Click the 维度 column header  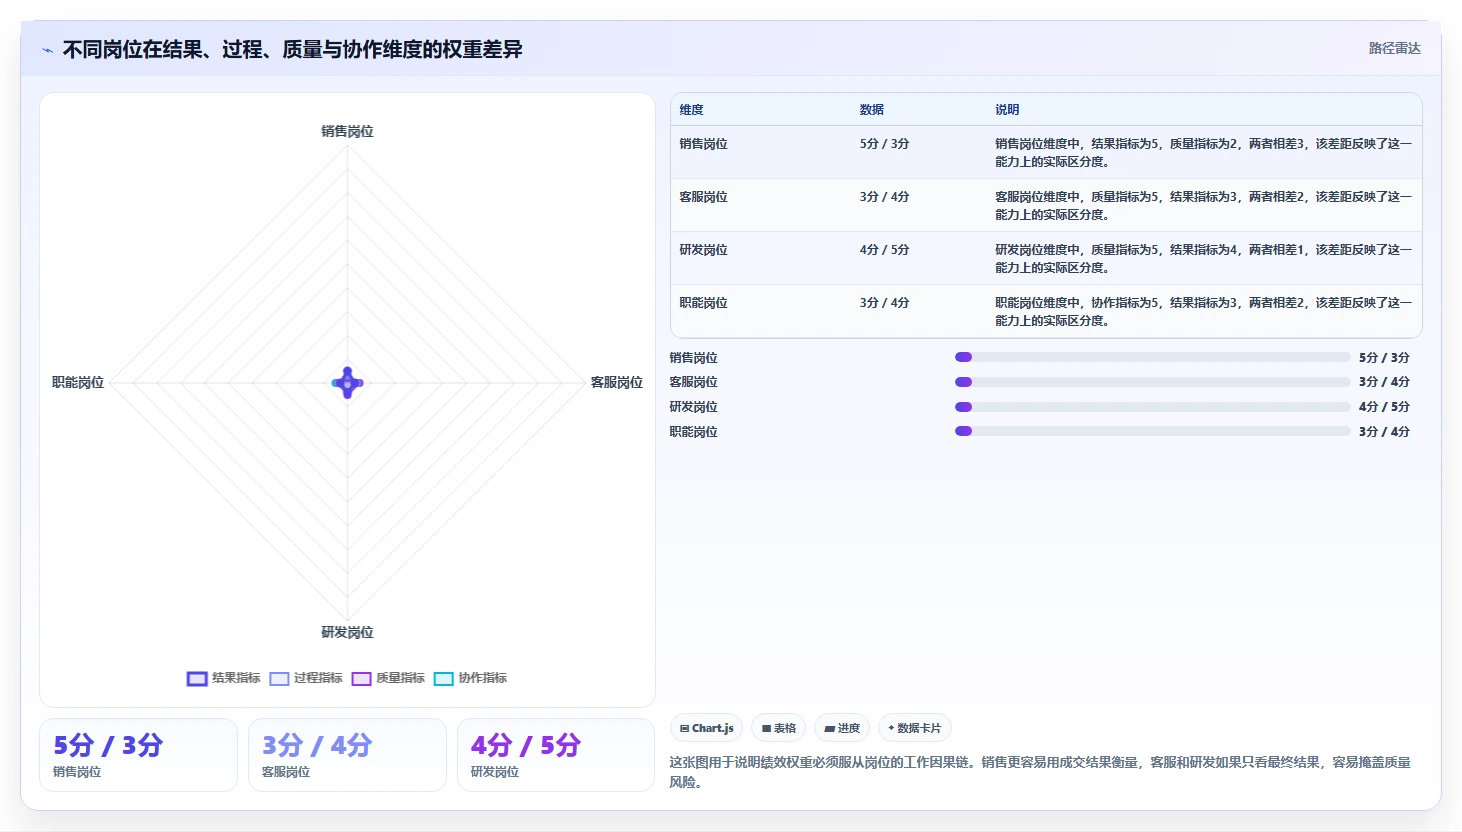[x=692, y=110]
